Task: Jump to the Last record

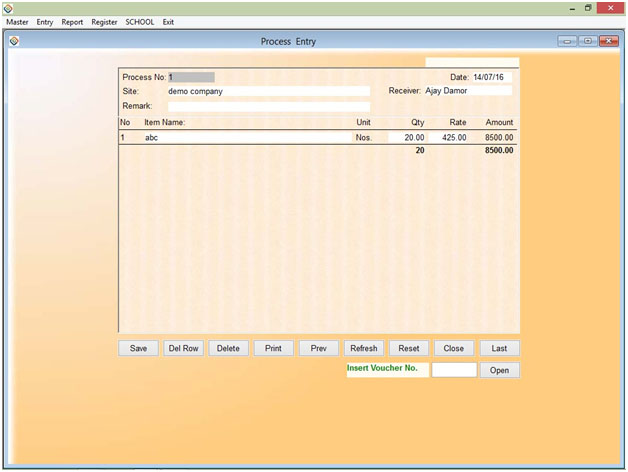Action: click(x=499, y=349)
